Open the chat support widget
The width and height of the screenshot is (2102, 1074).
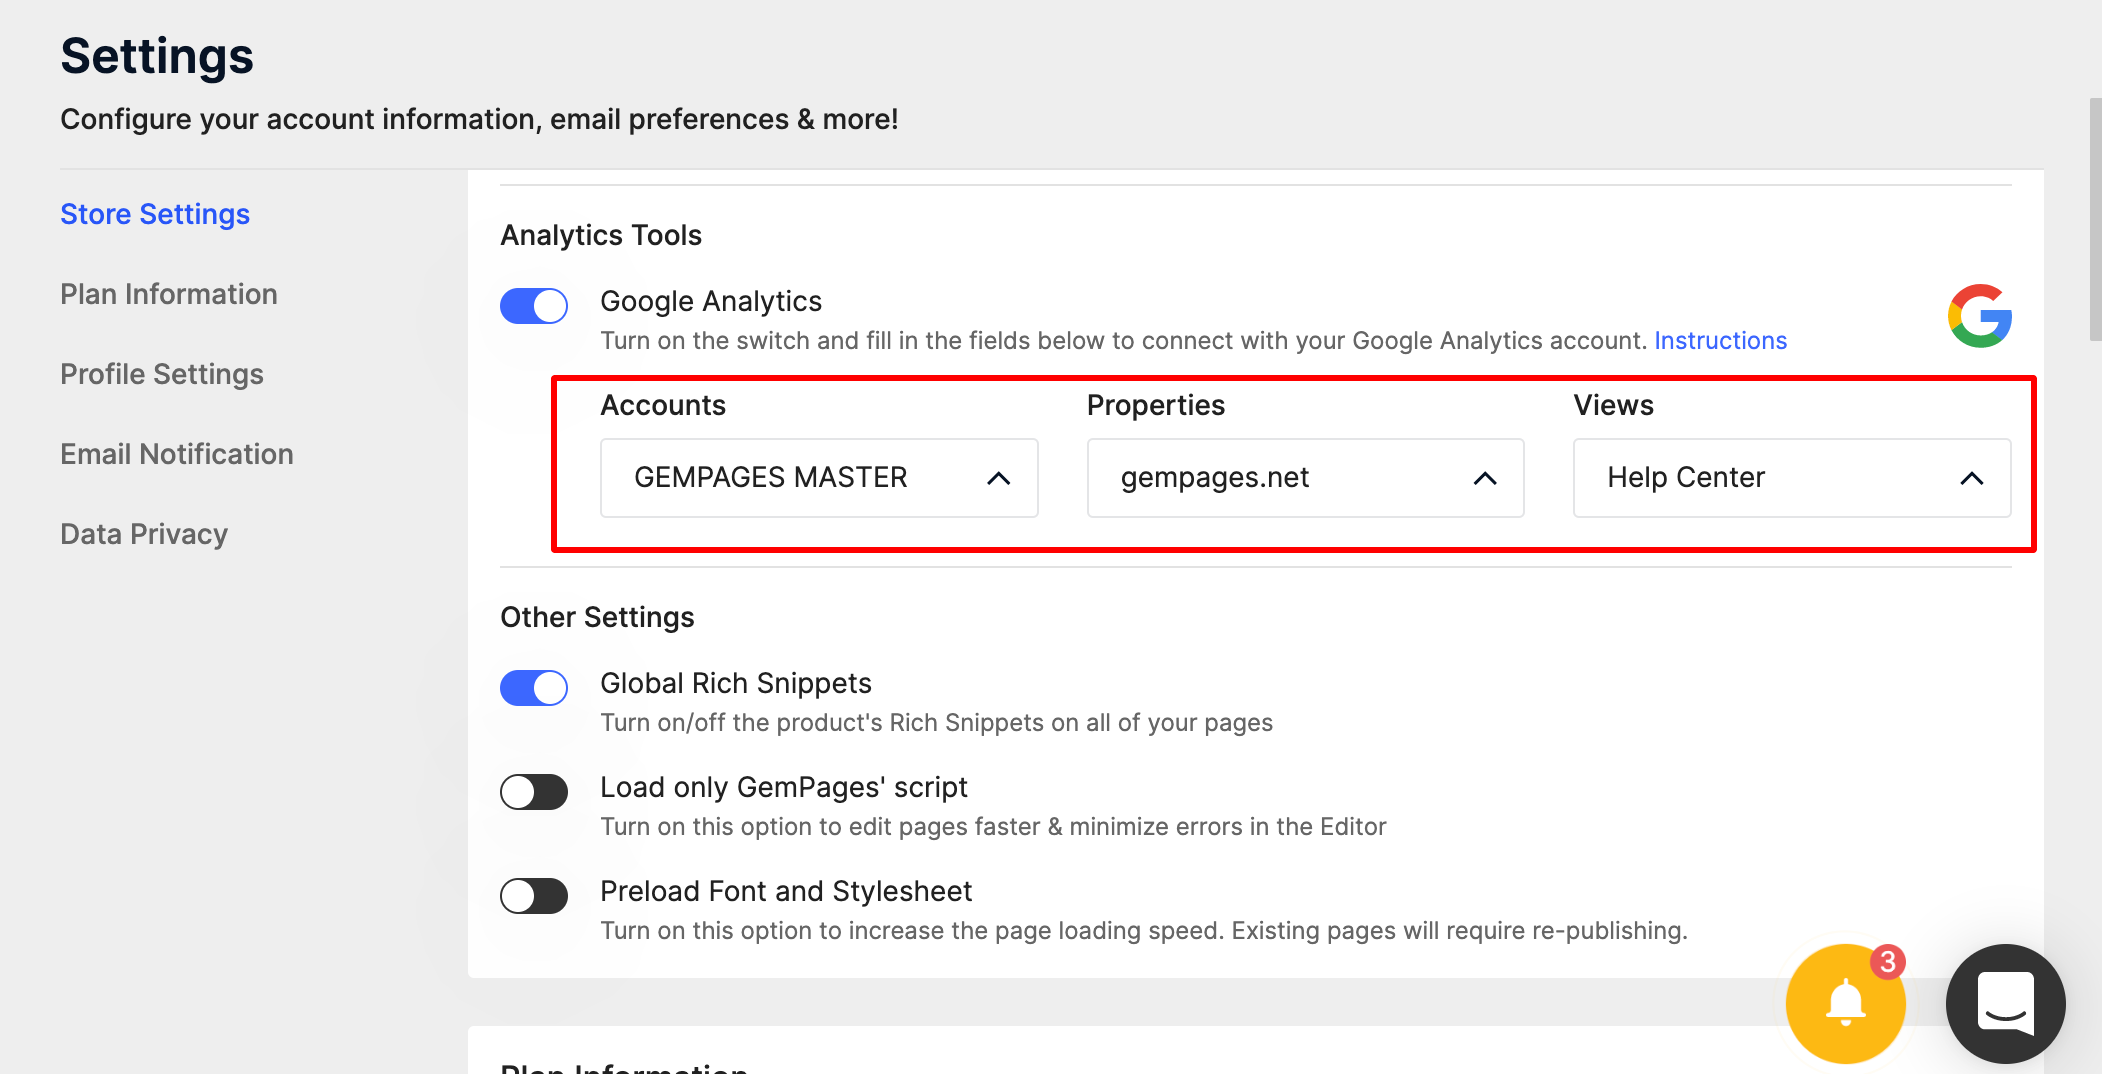click(2005, 1003)
